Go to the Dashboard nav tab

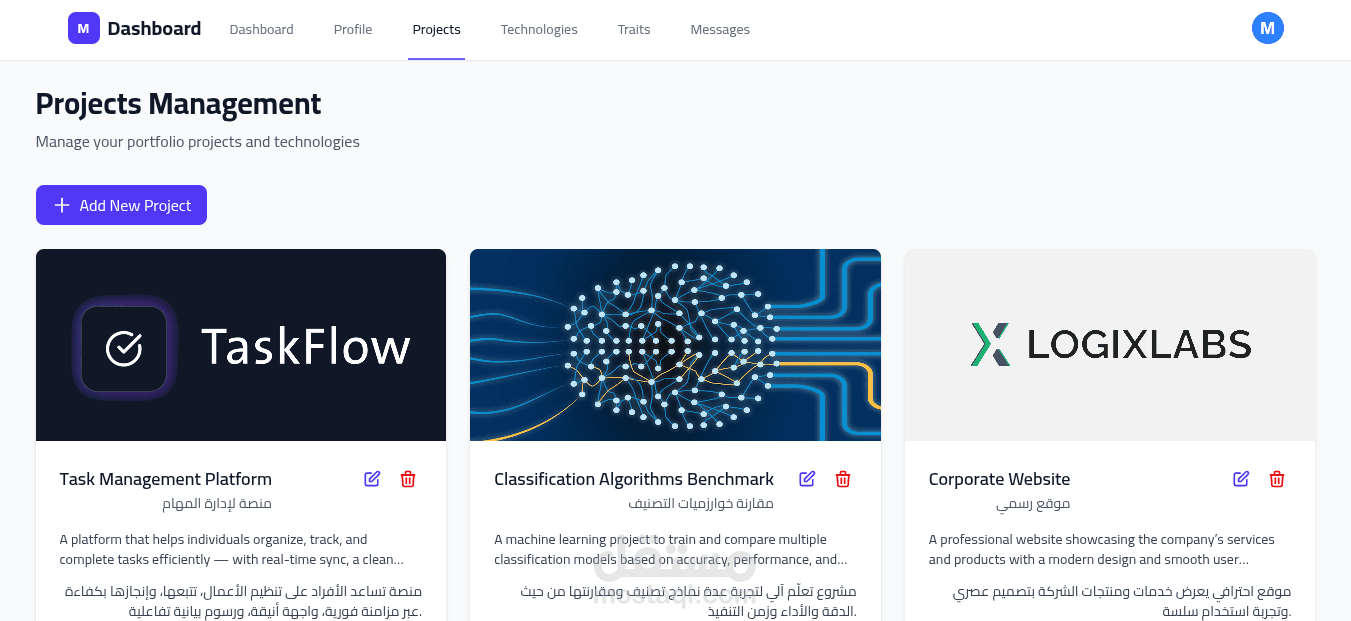click(x=261, y=30)
